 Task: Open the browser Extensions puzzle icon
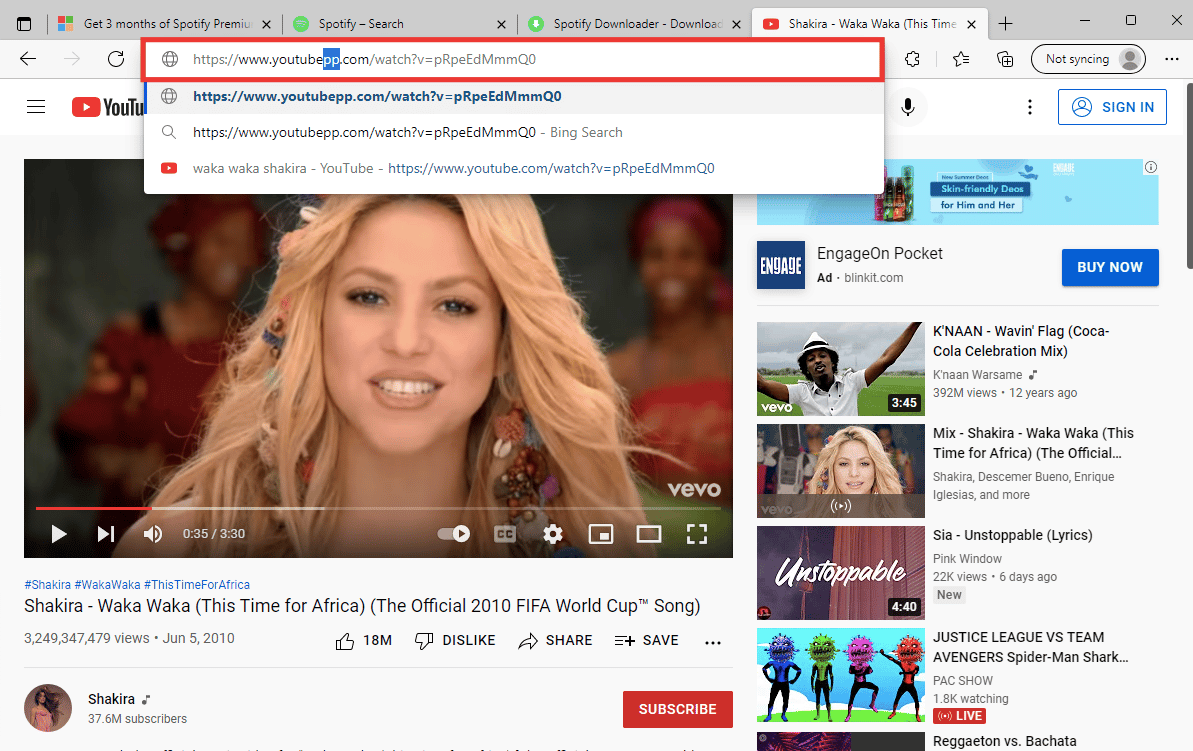pos(912,59)
